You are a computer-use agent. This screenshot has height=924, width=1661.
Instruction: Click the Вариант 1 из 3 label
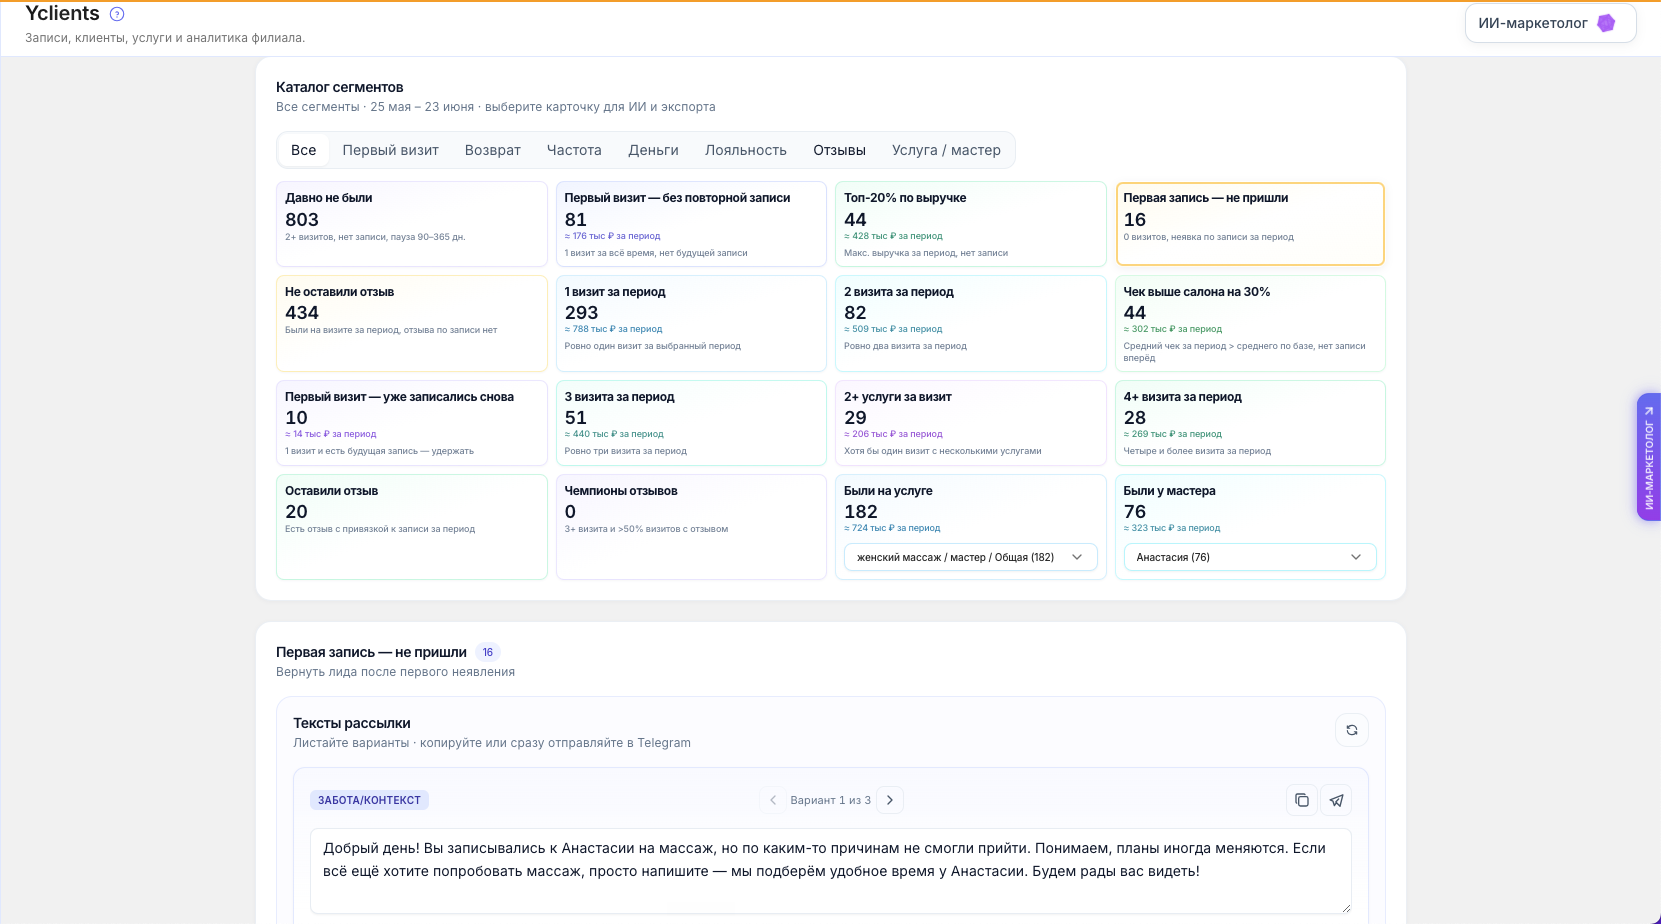click(831, 800)
